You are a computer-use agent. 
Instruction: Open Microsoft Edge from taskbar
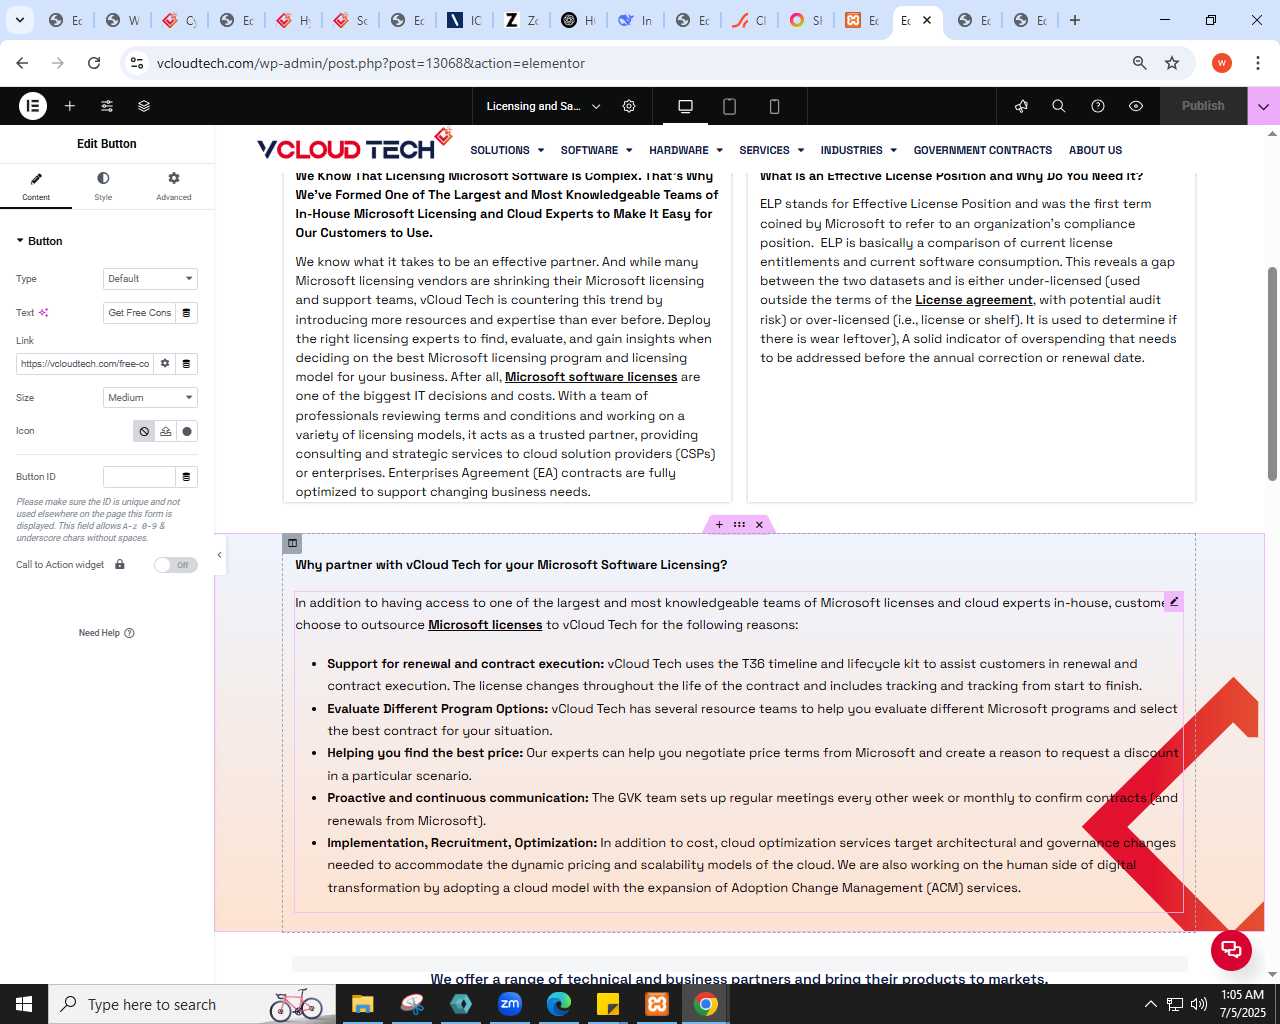coord(559,1004)
